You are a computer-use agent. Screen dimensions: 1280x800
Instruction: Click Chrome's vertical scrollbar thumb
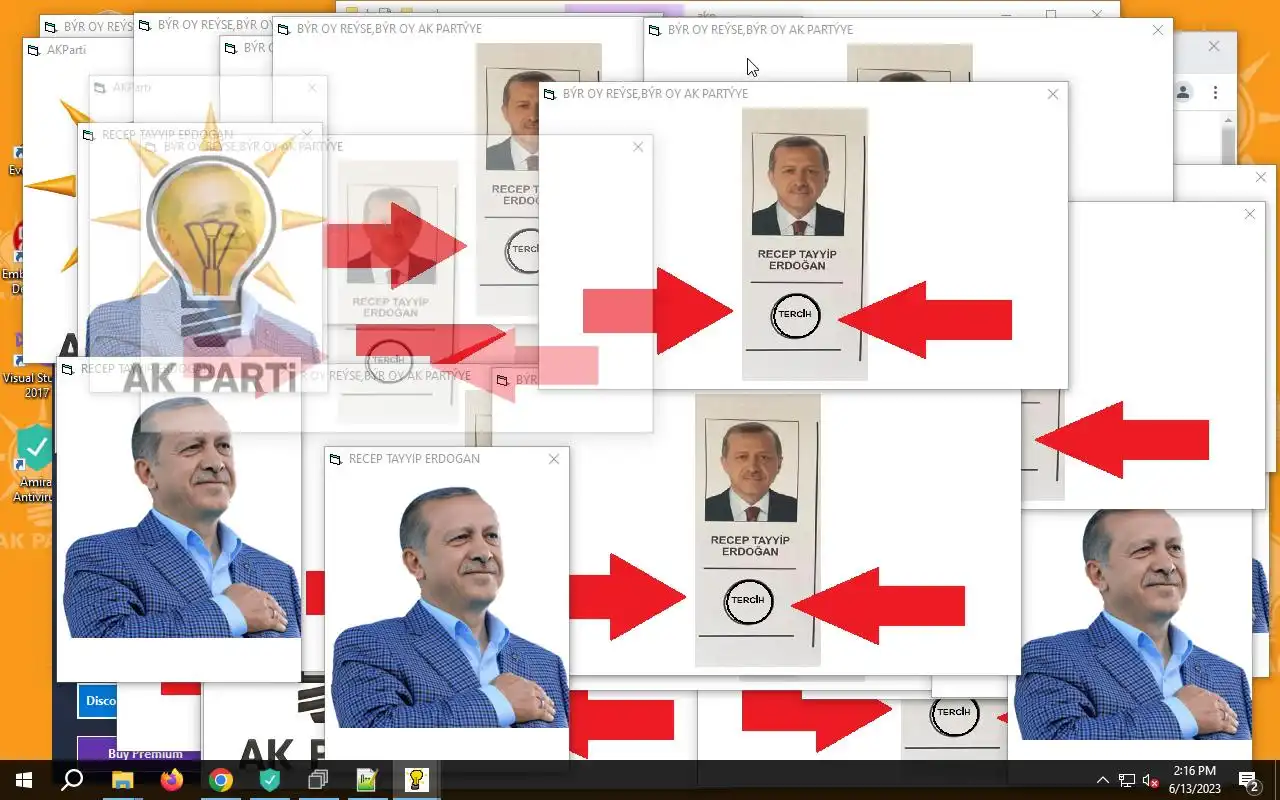(x=1230, y=145)
